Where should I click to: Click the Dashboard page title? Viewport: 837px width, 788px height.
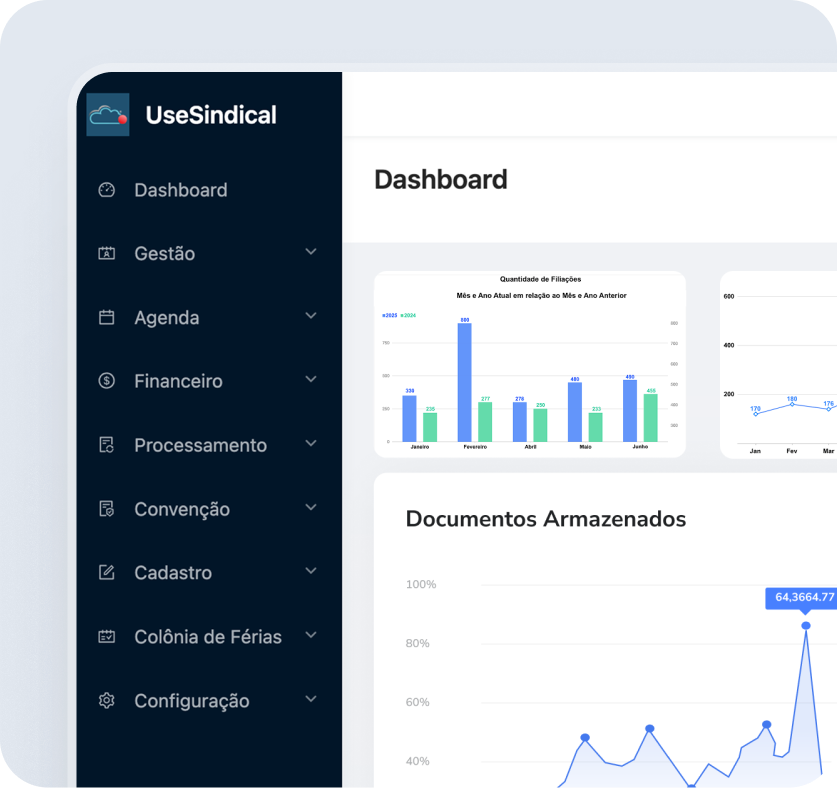[x=441, y=179]
